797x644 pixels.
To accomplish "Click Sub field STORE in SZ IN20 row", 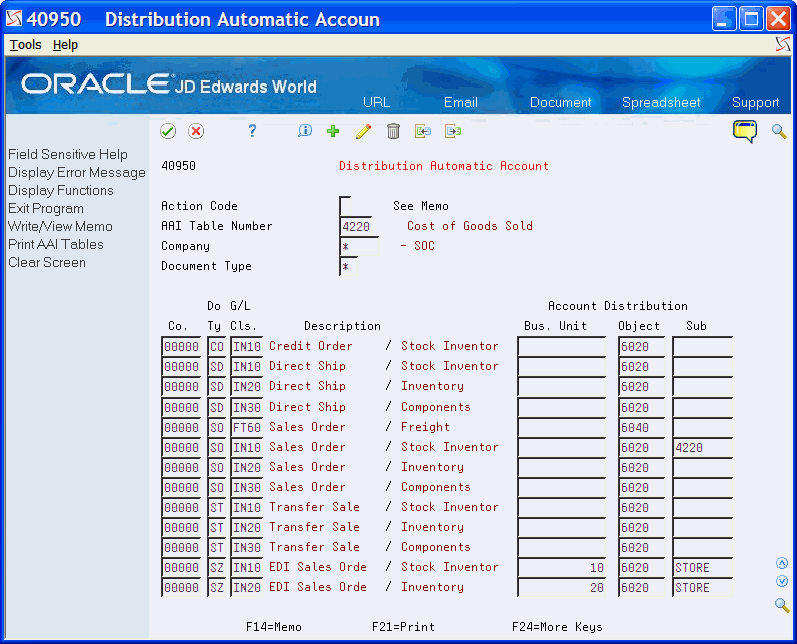I will [x=702, y=588].
